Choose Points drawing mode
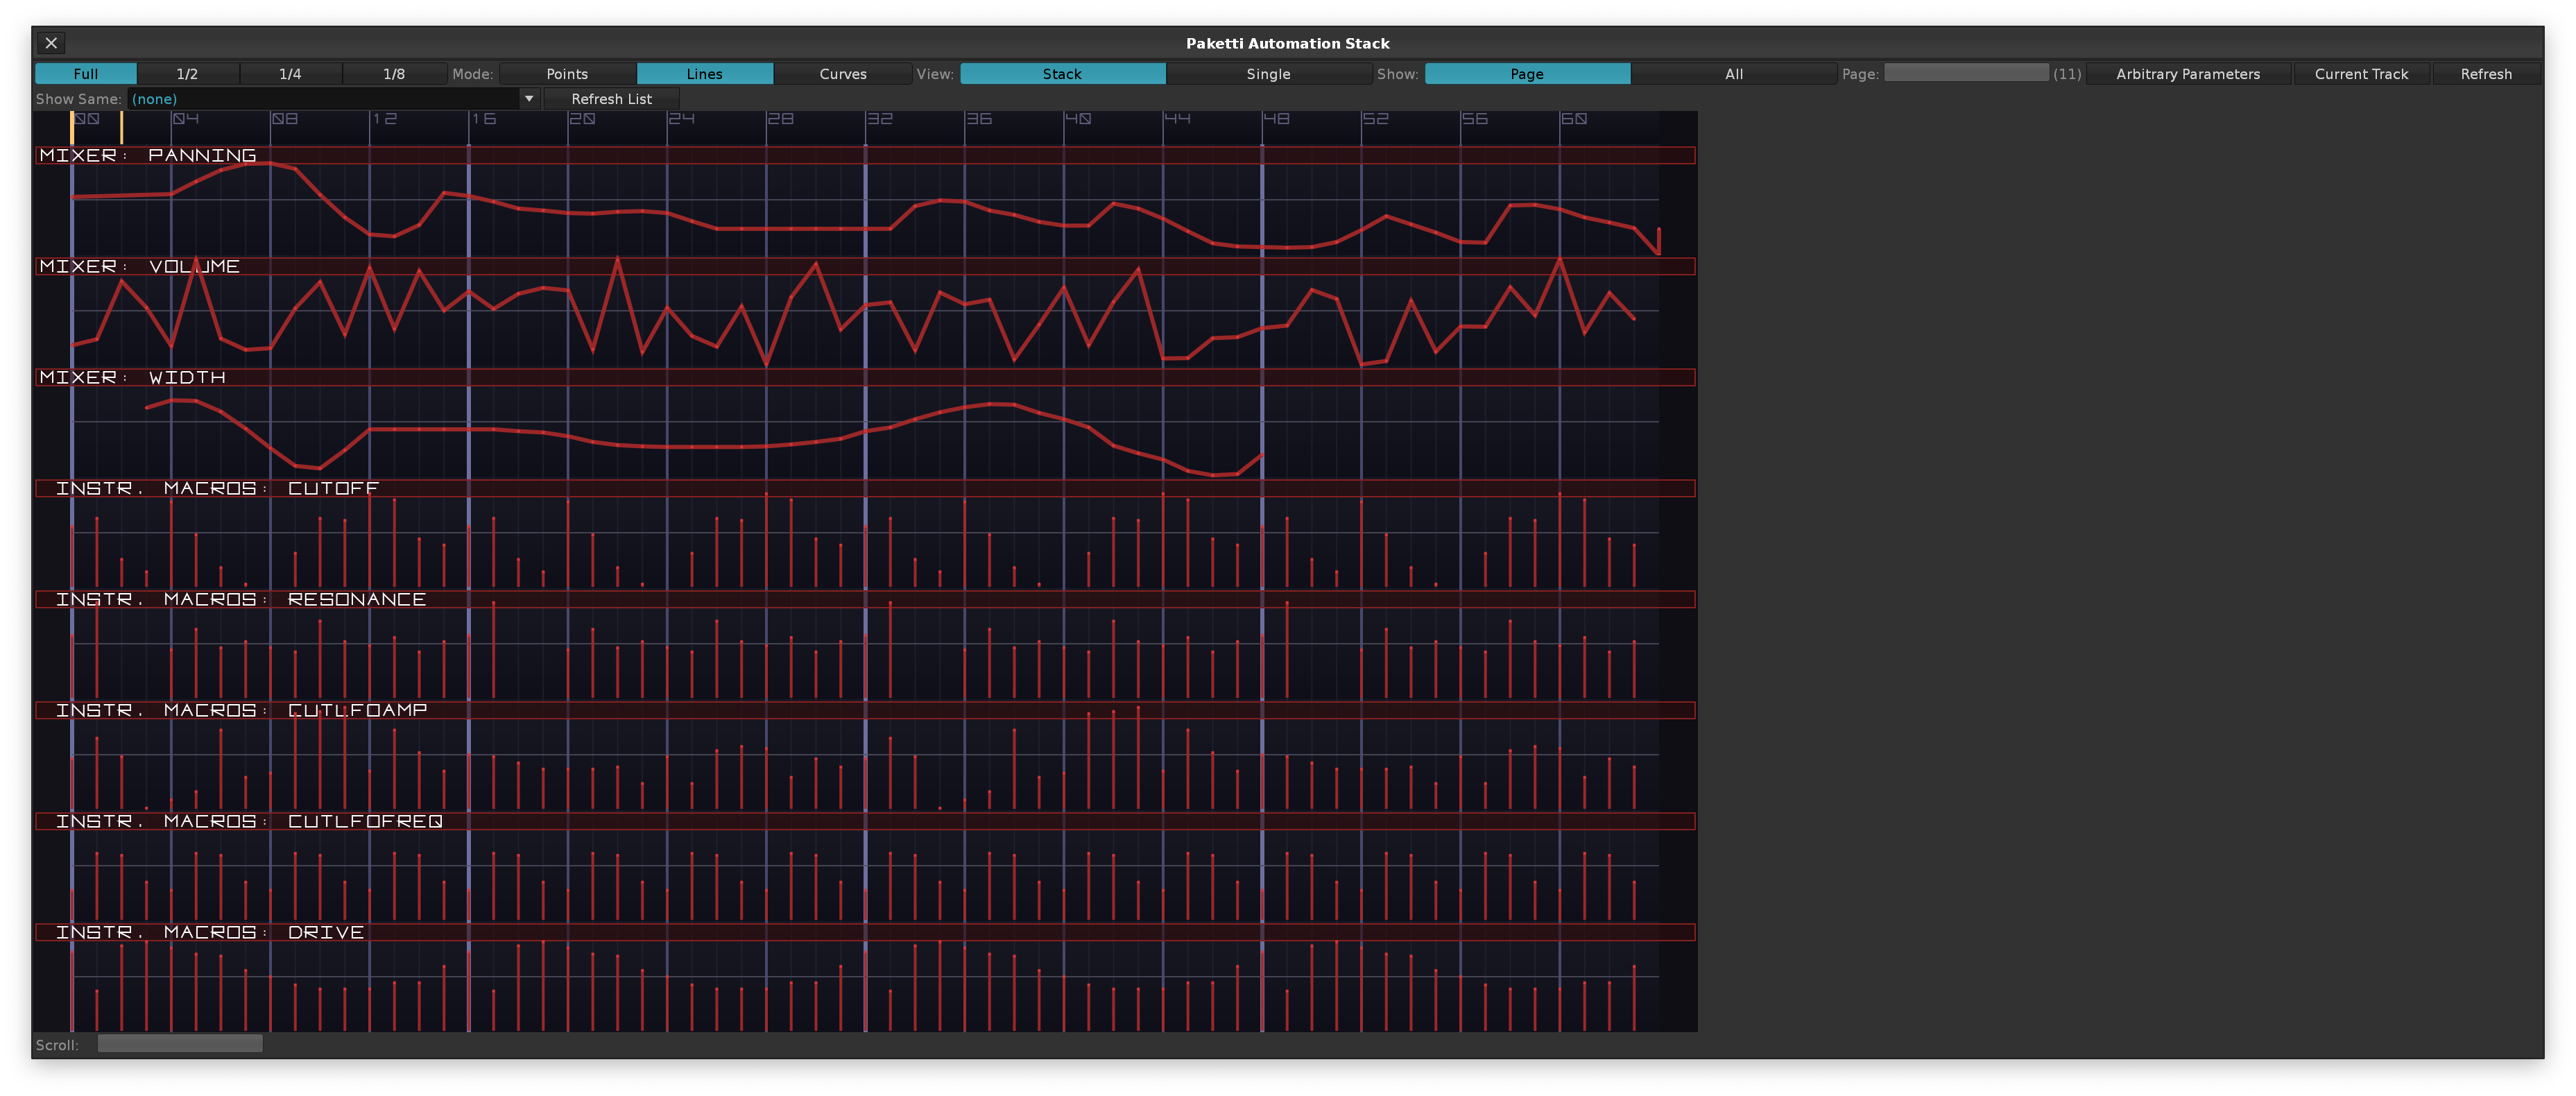 pos(567,74)
